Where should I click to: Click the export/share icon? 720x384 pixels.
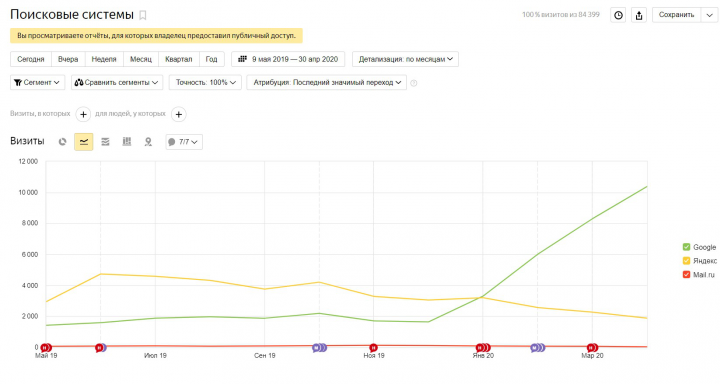pyautogui.click(x=639, y=15)
